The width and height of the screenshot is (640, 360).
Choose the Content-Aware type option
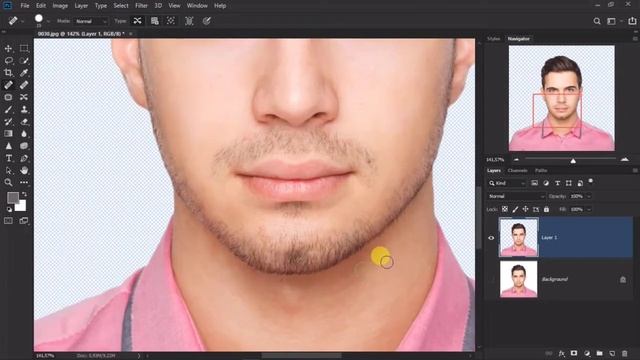pyautogui.click(x=138, y=21)
